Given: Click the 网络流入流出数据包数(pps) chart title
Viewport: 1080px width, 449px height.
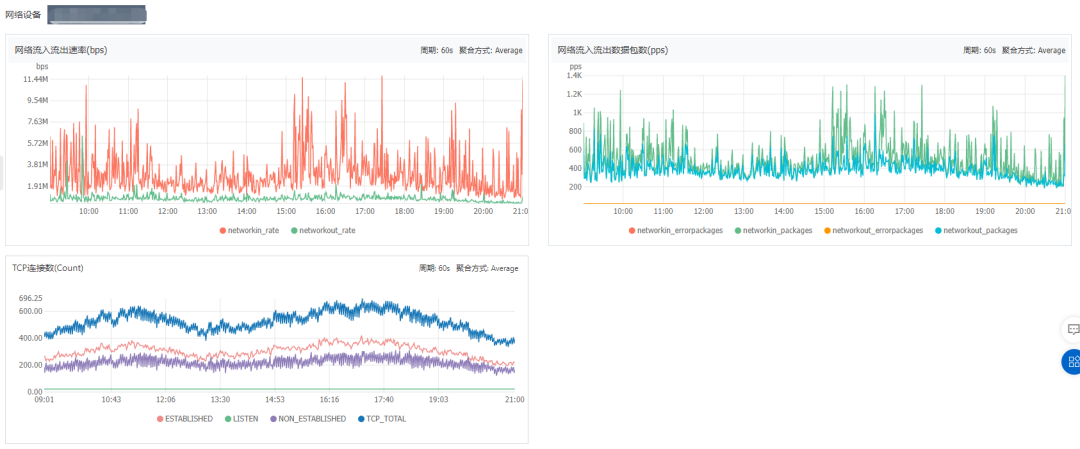Looking at the screenshot, I should click(612, 49).
